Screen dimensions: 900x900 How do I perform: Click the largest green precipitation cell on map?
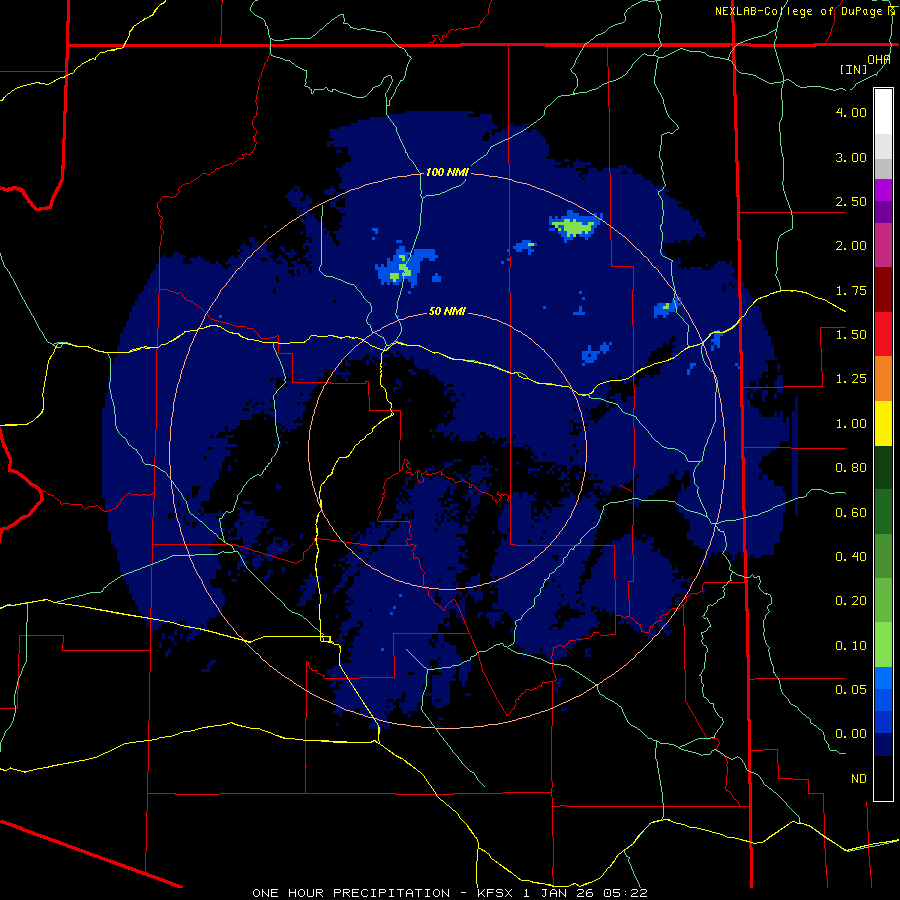(x=575, y=227)
